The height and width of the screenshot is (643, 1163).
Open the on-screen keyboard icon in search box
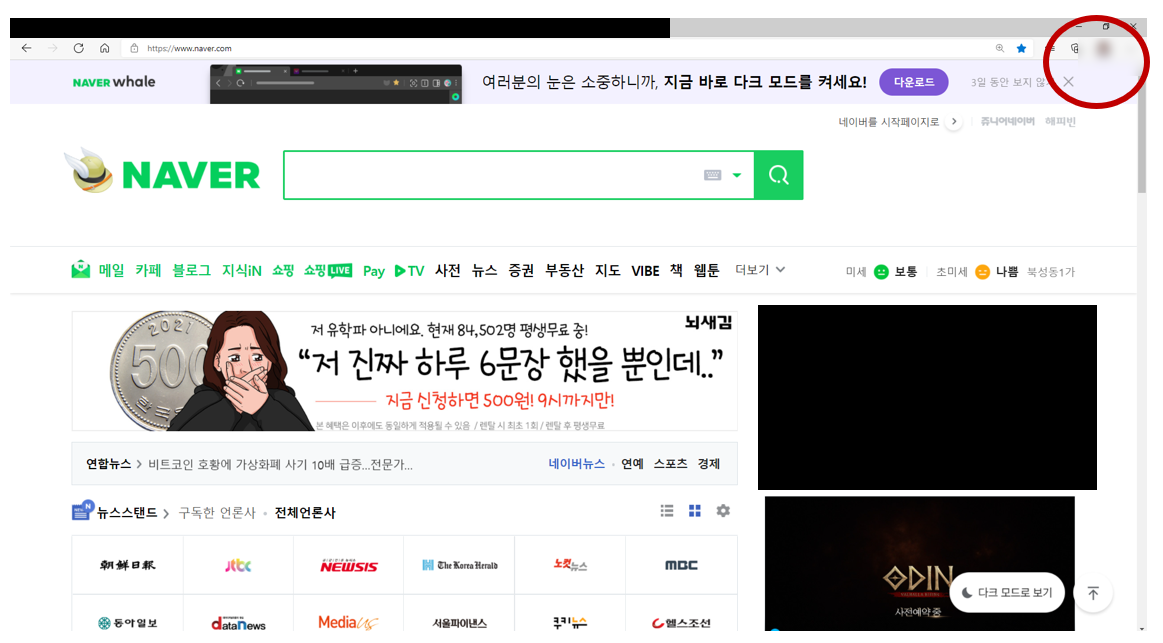[712, 175]
